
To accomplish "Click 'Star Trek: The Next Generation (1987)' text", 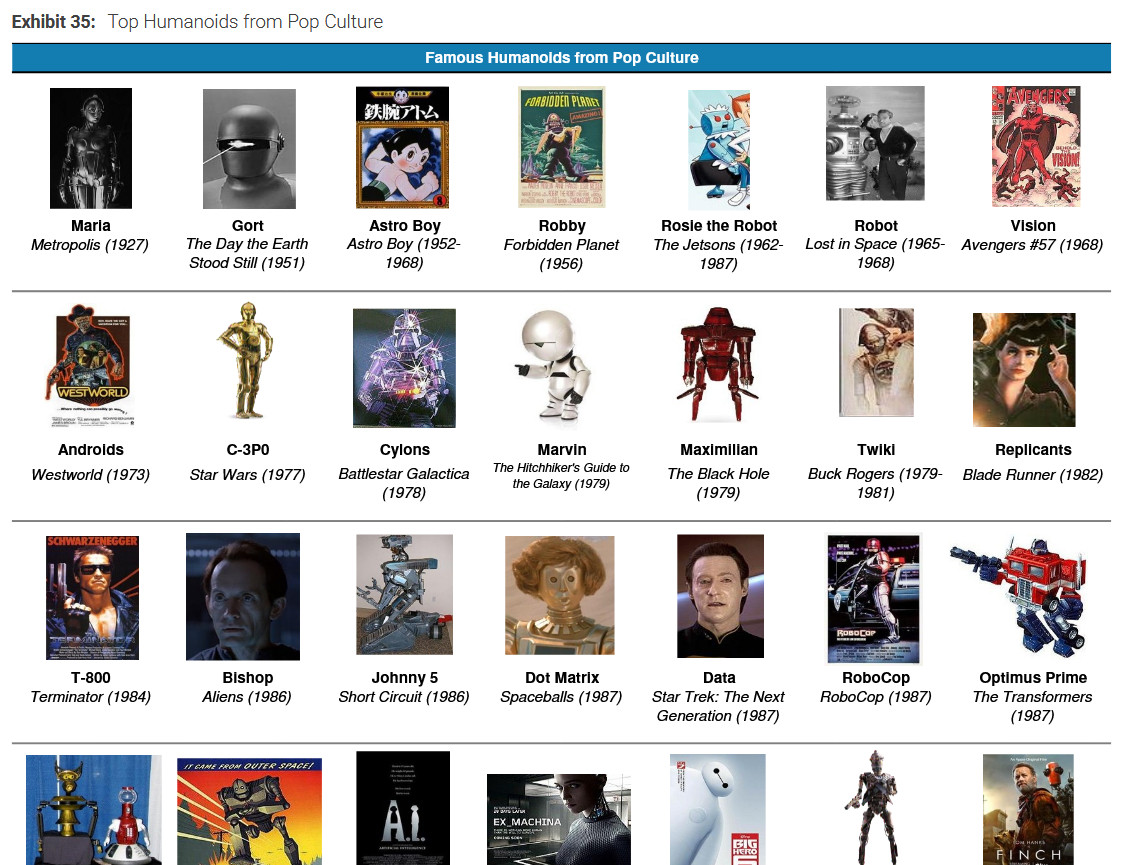I will click(718, 706).
